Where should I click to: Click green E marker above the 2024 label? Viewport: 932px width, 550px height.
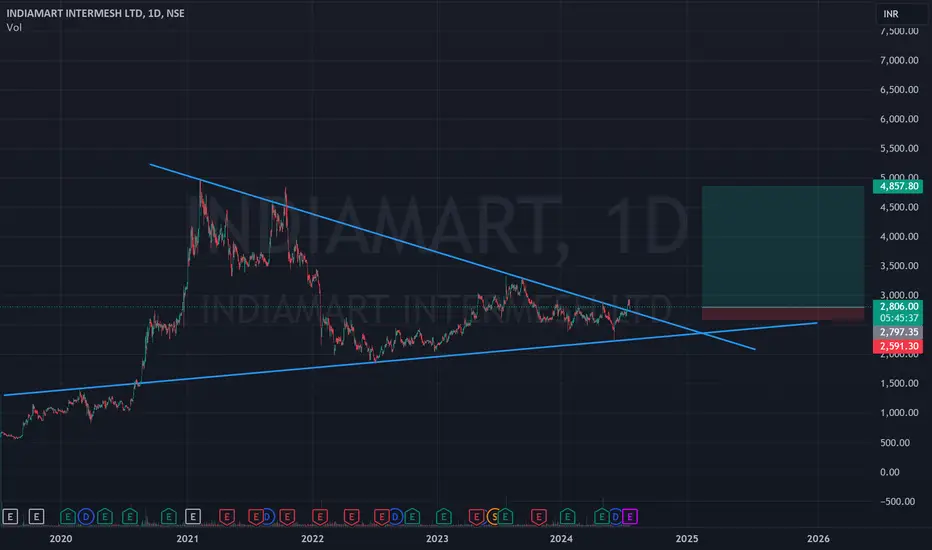(567, 517)
